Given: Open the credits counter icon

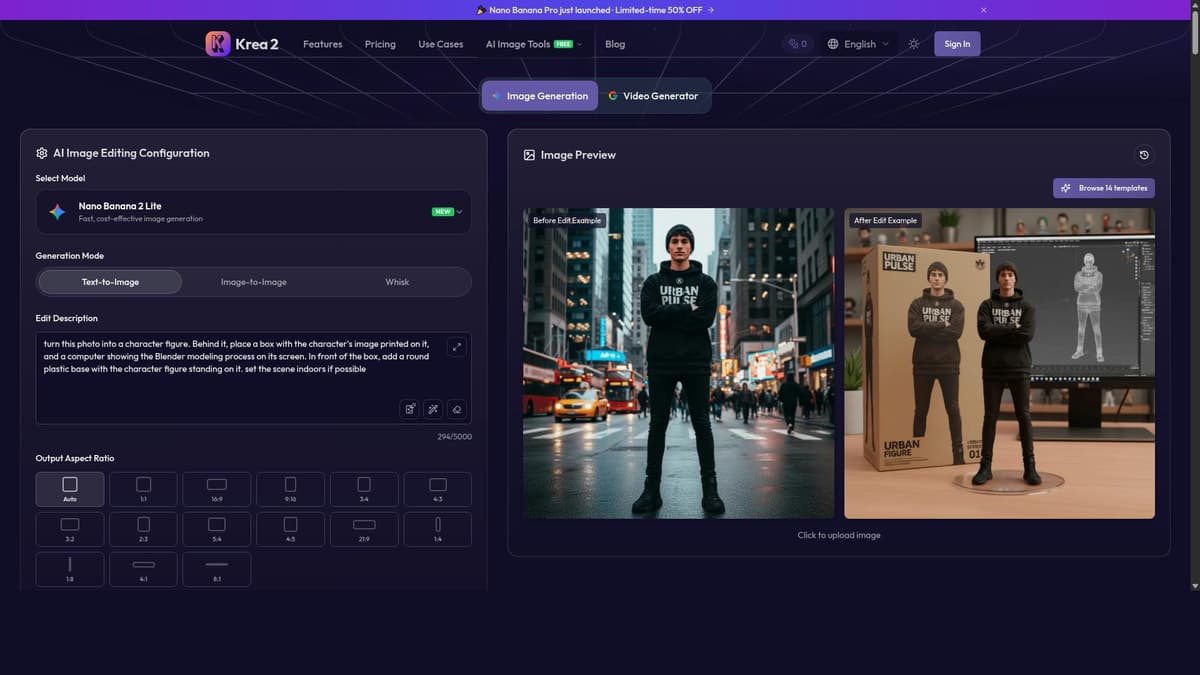Looking at the screenshot, I should point(797,44).
